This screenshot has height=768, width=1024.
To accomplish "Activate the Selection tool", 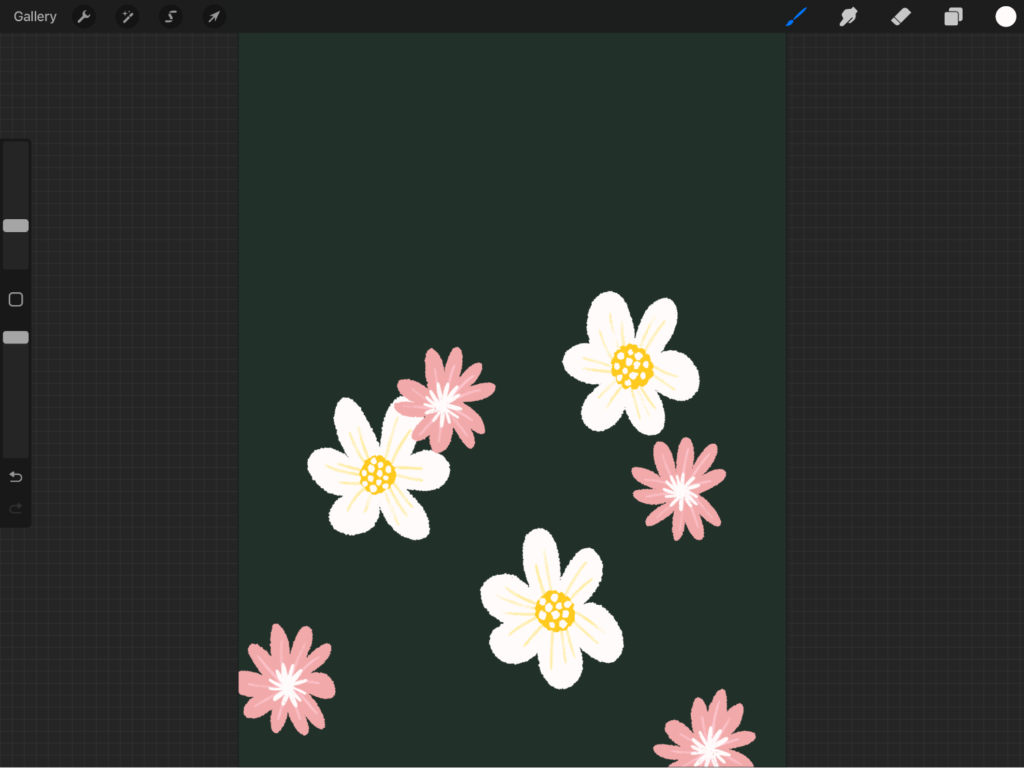I will point(170,16).
